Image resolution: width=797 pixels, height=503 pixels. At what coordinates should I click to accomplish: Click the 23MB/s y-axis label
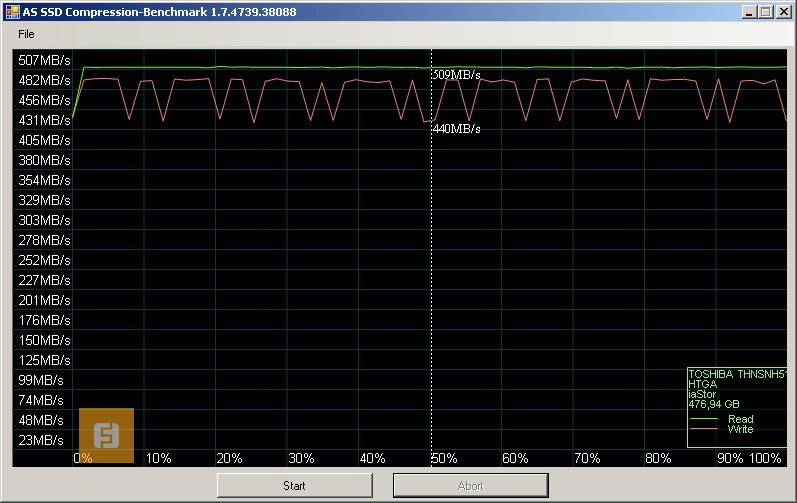point(42,440)
